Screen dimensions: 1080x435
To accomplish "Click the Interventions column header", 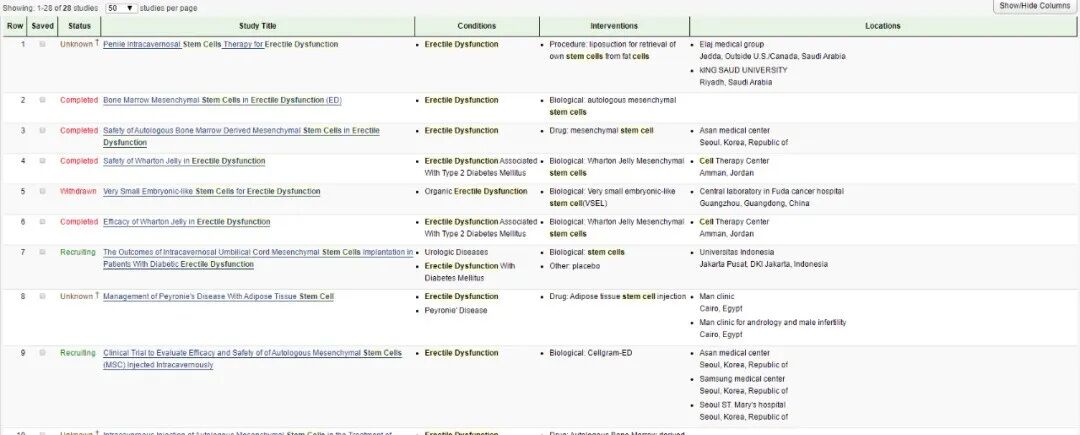I will tap(614, 26).
